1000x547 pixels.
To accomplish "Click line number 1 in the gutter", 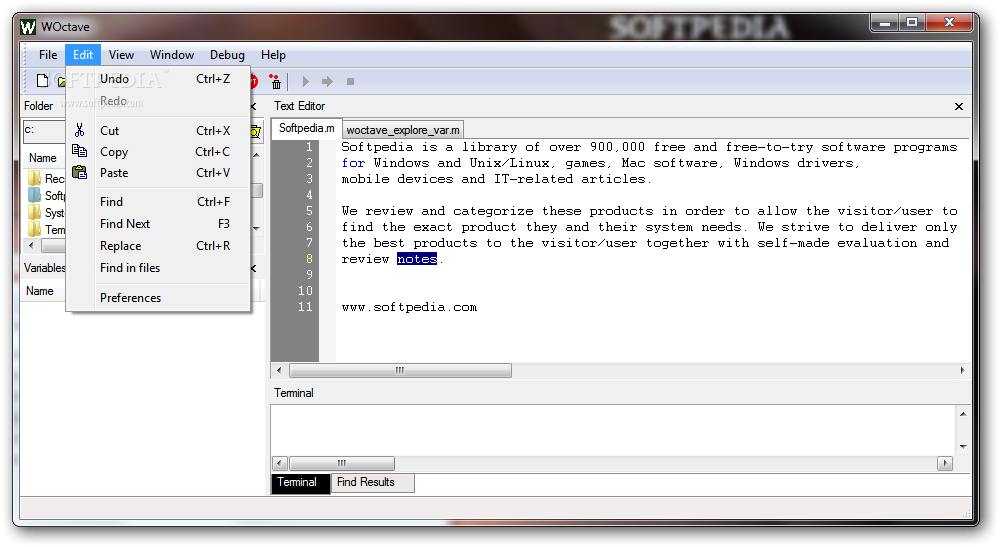I will pyautogui.click(x=309, y=147).
